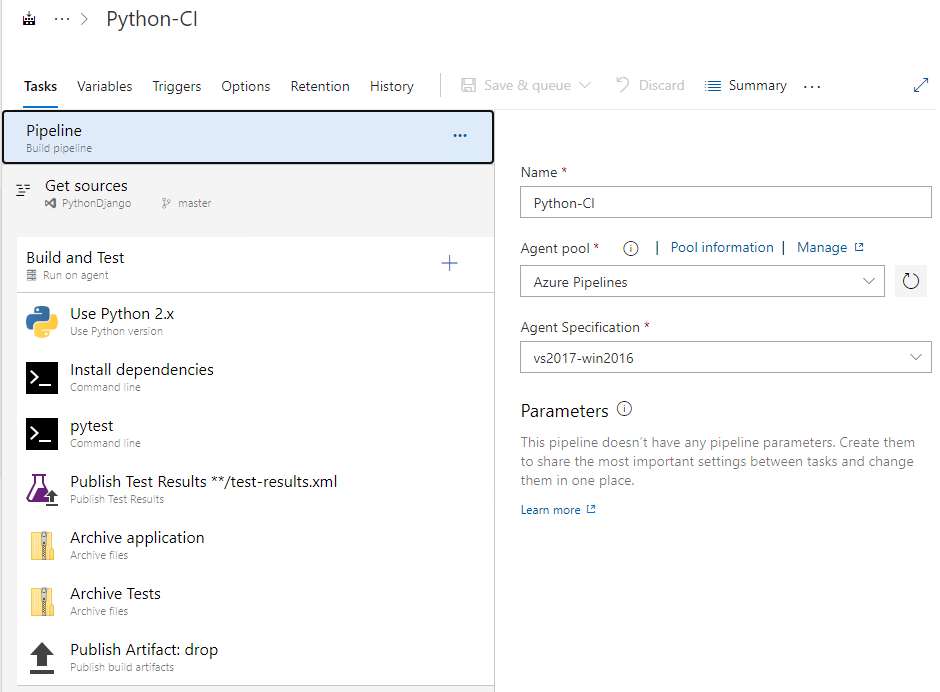Click the build pipelines icon in breadcrumb

29,19
